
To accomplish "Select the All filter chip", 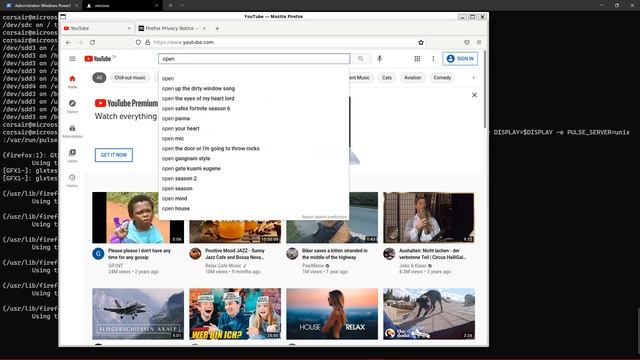I will [99, 78].
